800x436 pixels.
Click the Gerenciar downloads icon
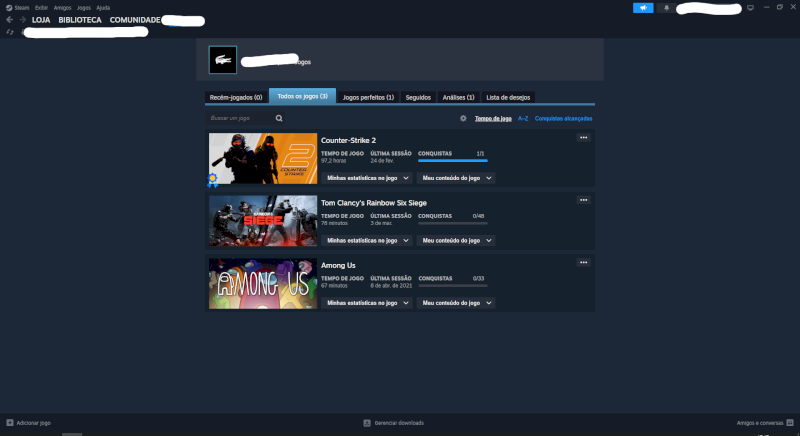367,423
